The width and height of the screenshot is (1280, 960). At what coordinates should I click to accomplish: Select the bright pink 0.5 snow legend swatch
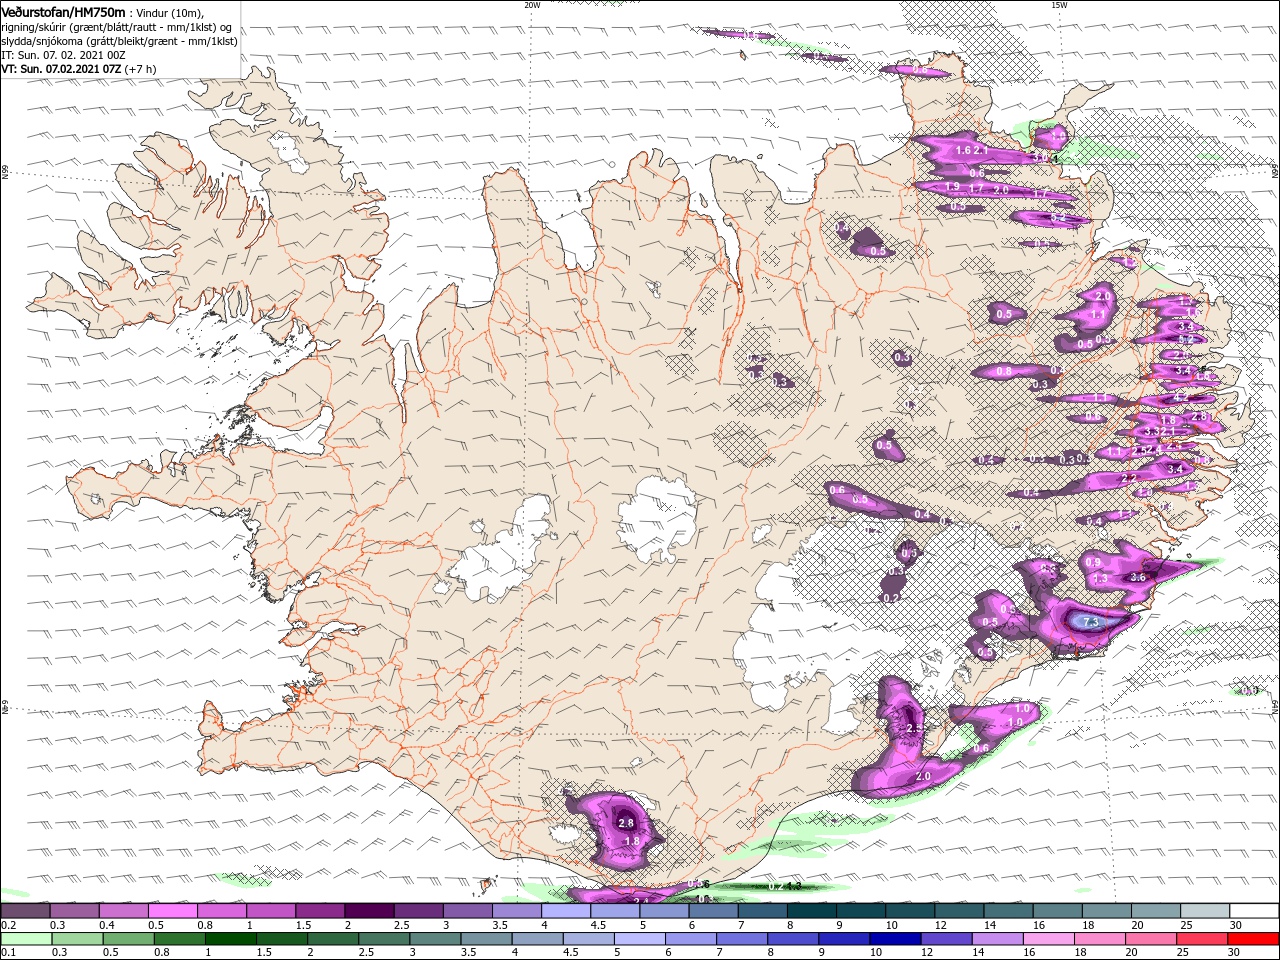[x=172, y=911]
